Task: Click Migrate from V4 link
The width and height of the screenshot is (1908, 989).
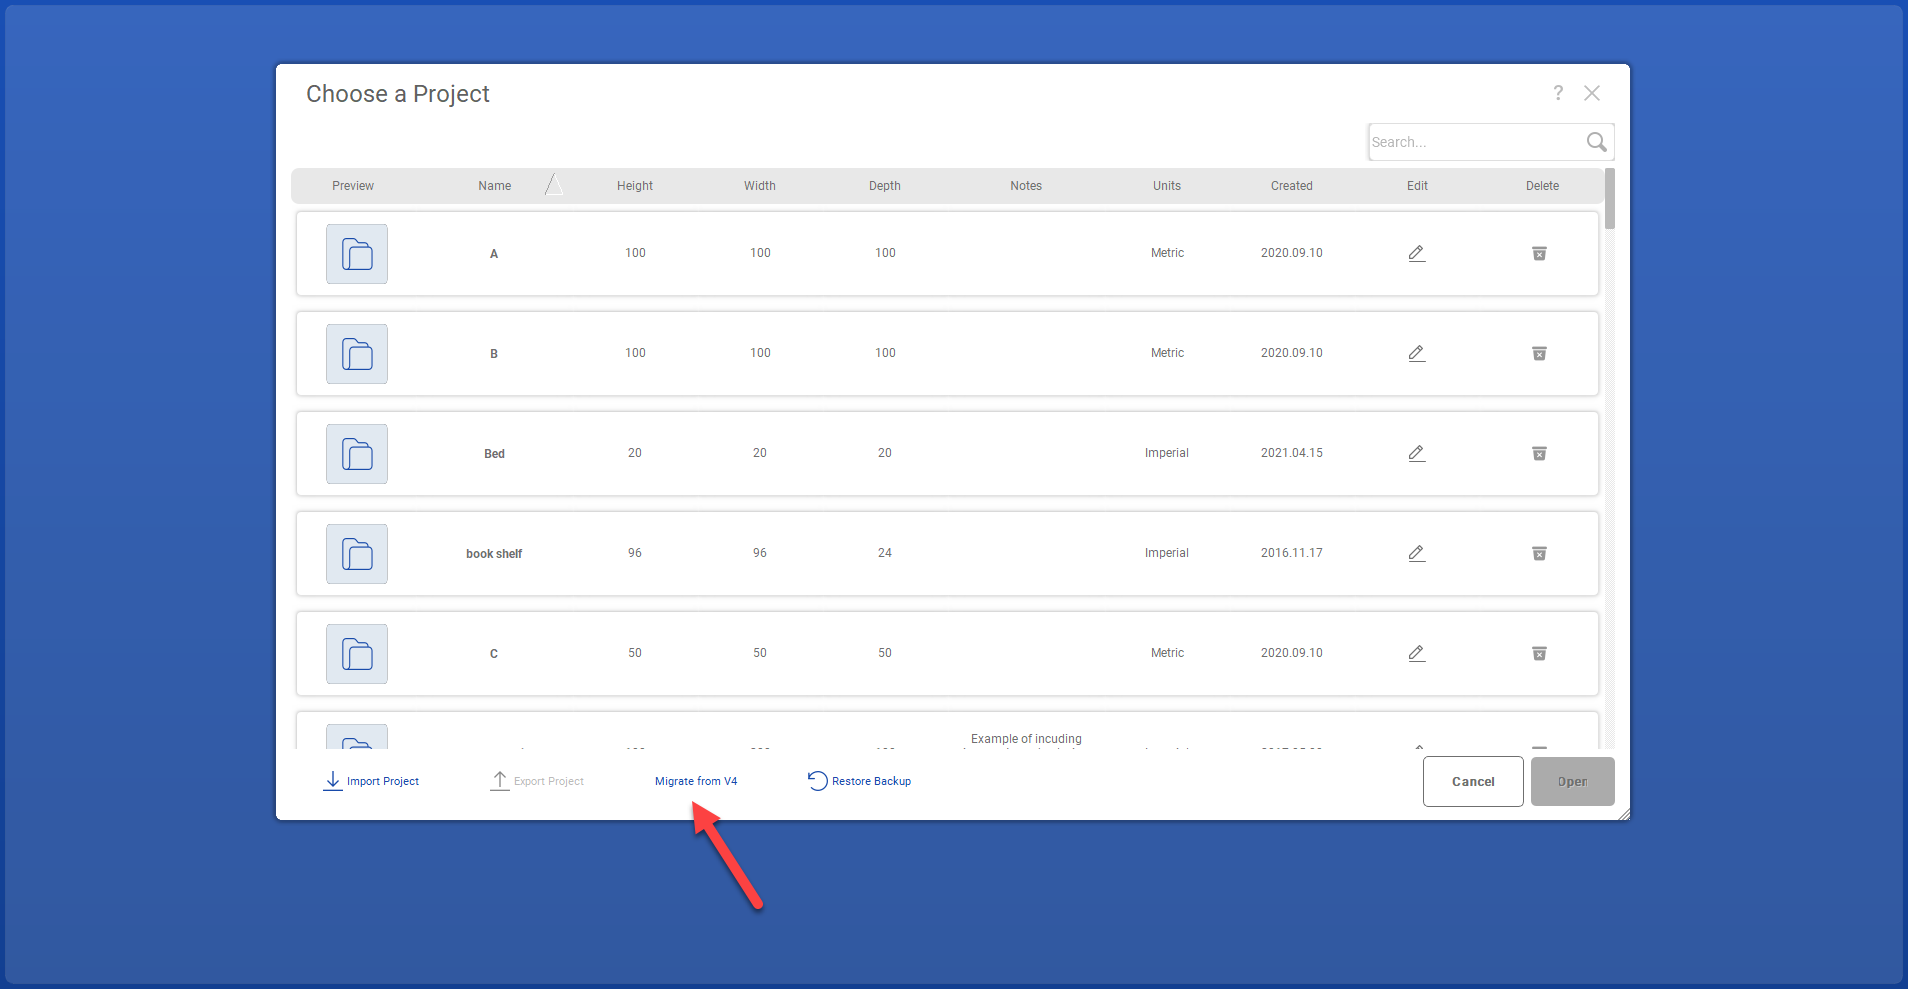Action: tap(696, 781)
